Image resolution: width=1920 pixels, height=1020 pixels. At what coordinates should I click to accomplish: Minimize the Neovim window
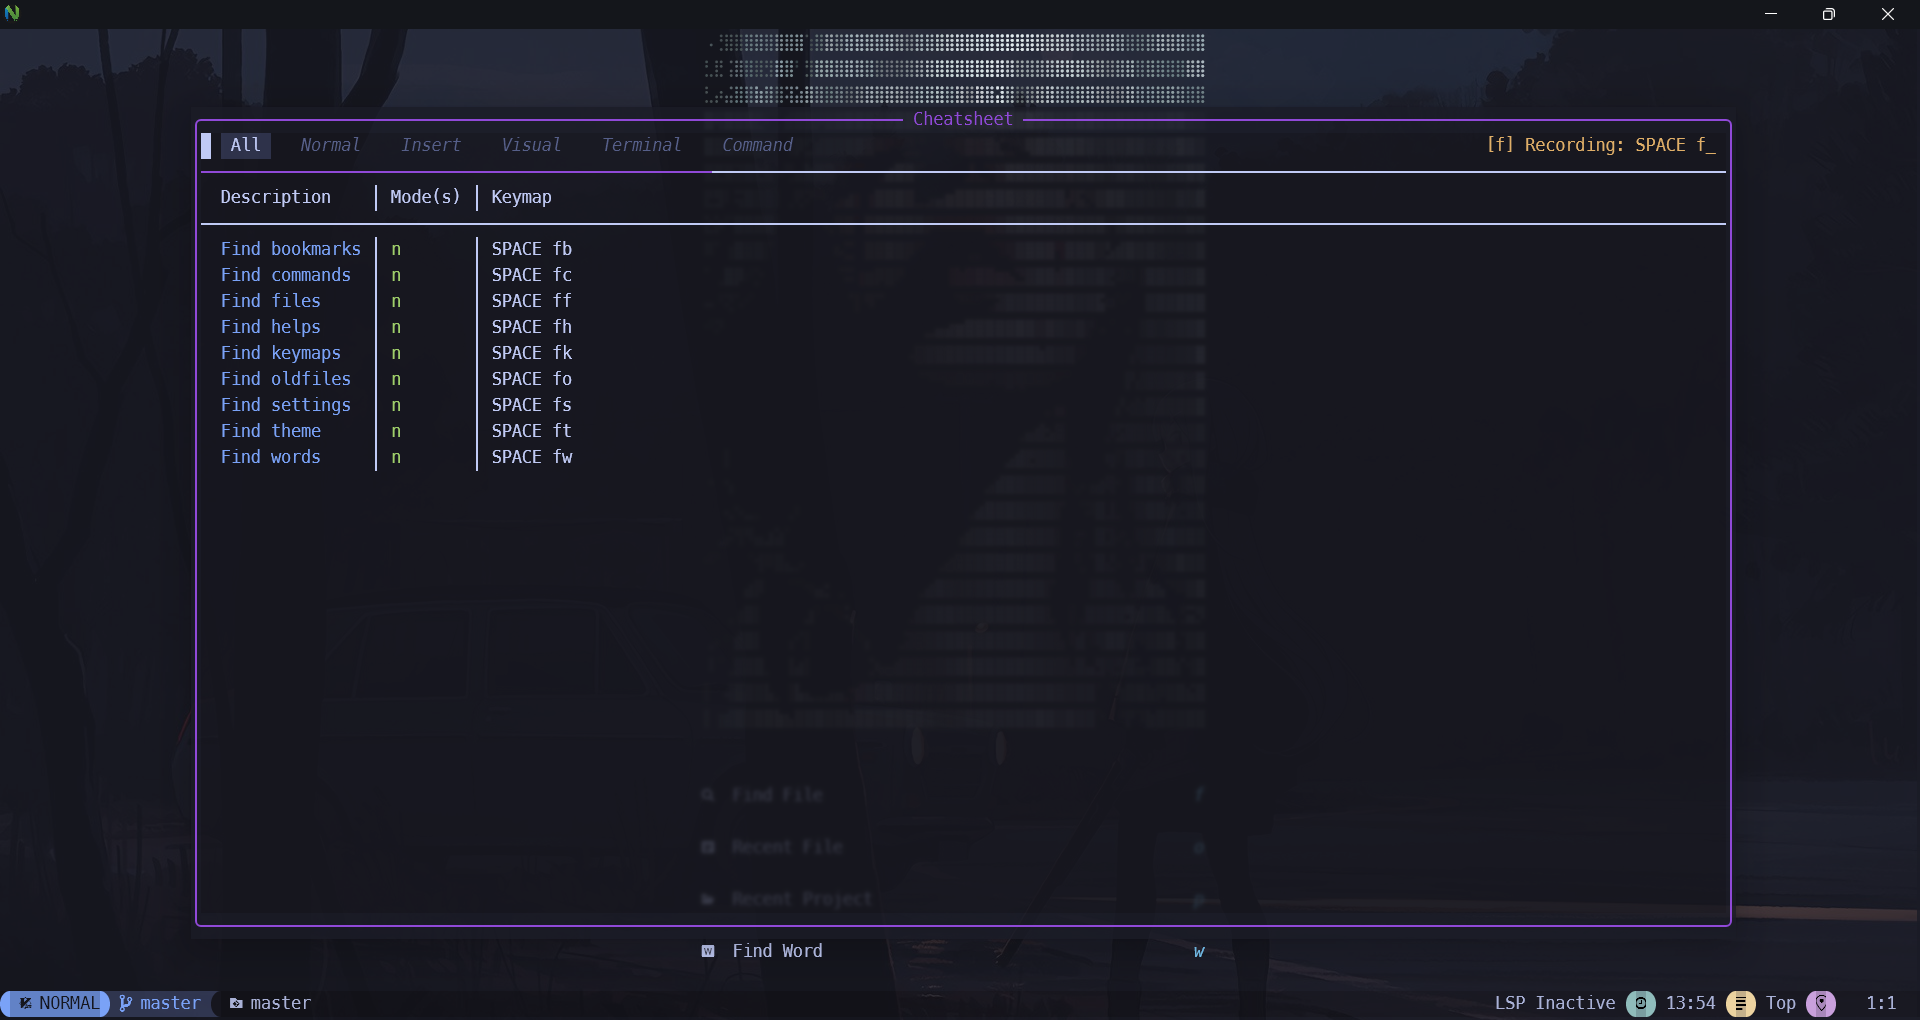(1771, 14)
